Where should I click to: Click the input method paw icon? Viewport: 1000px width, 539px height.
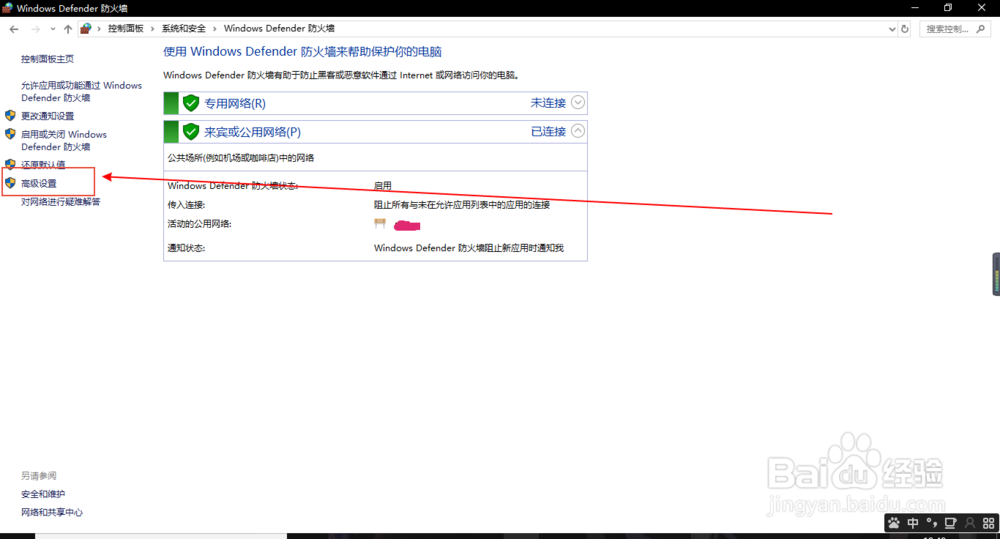(x=894, y=524)
